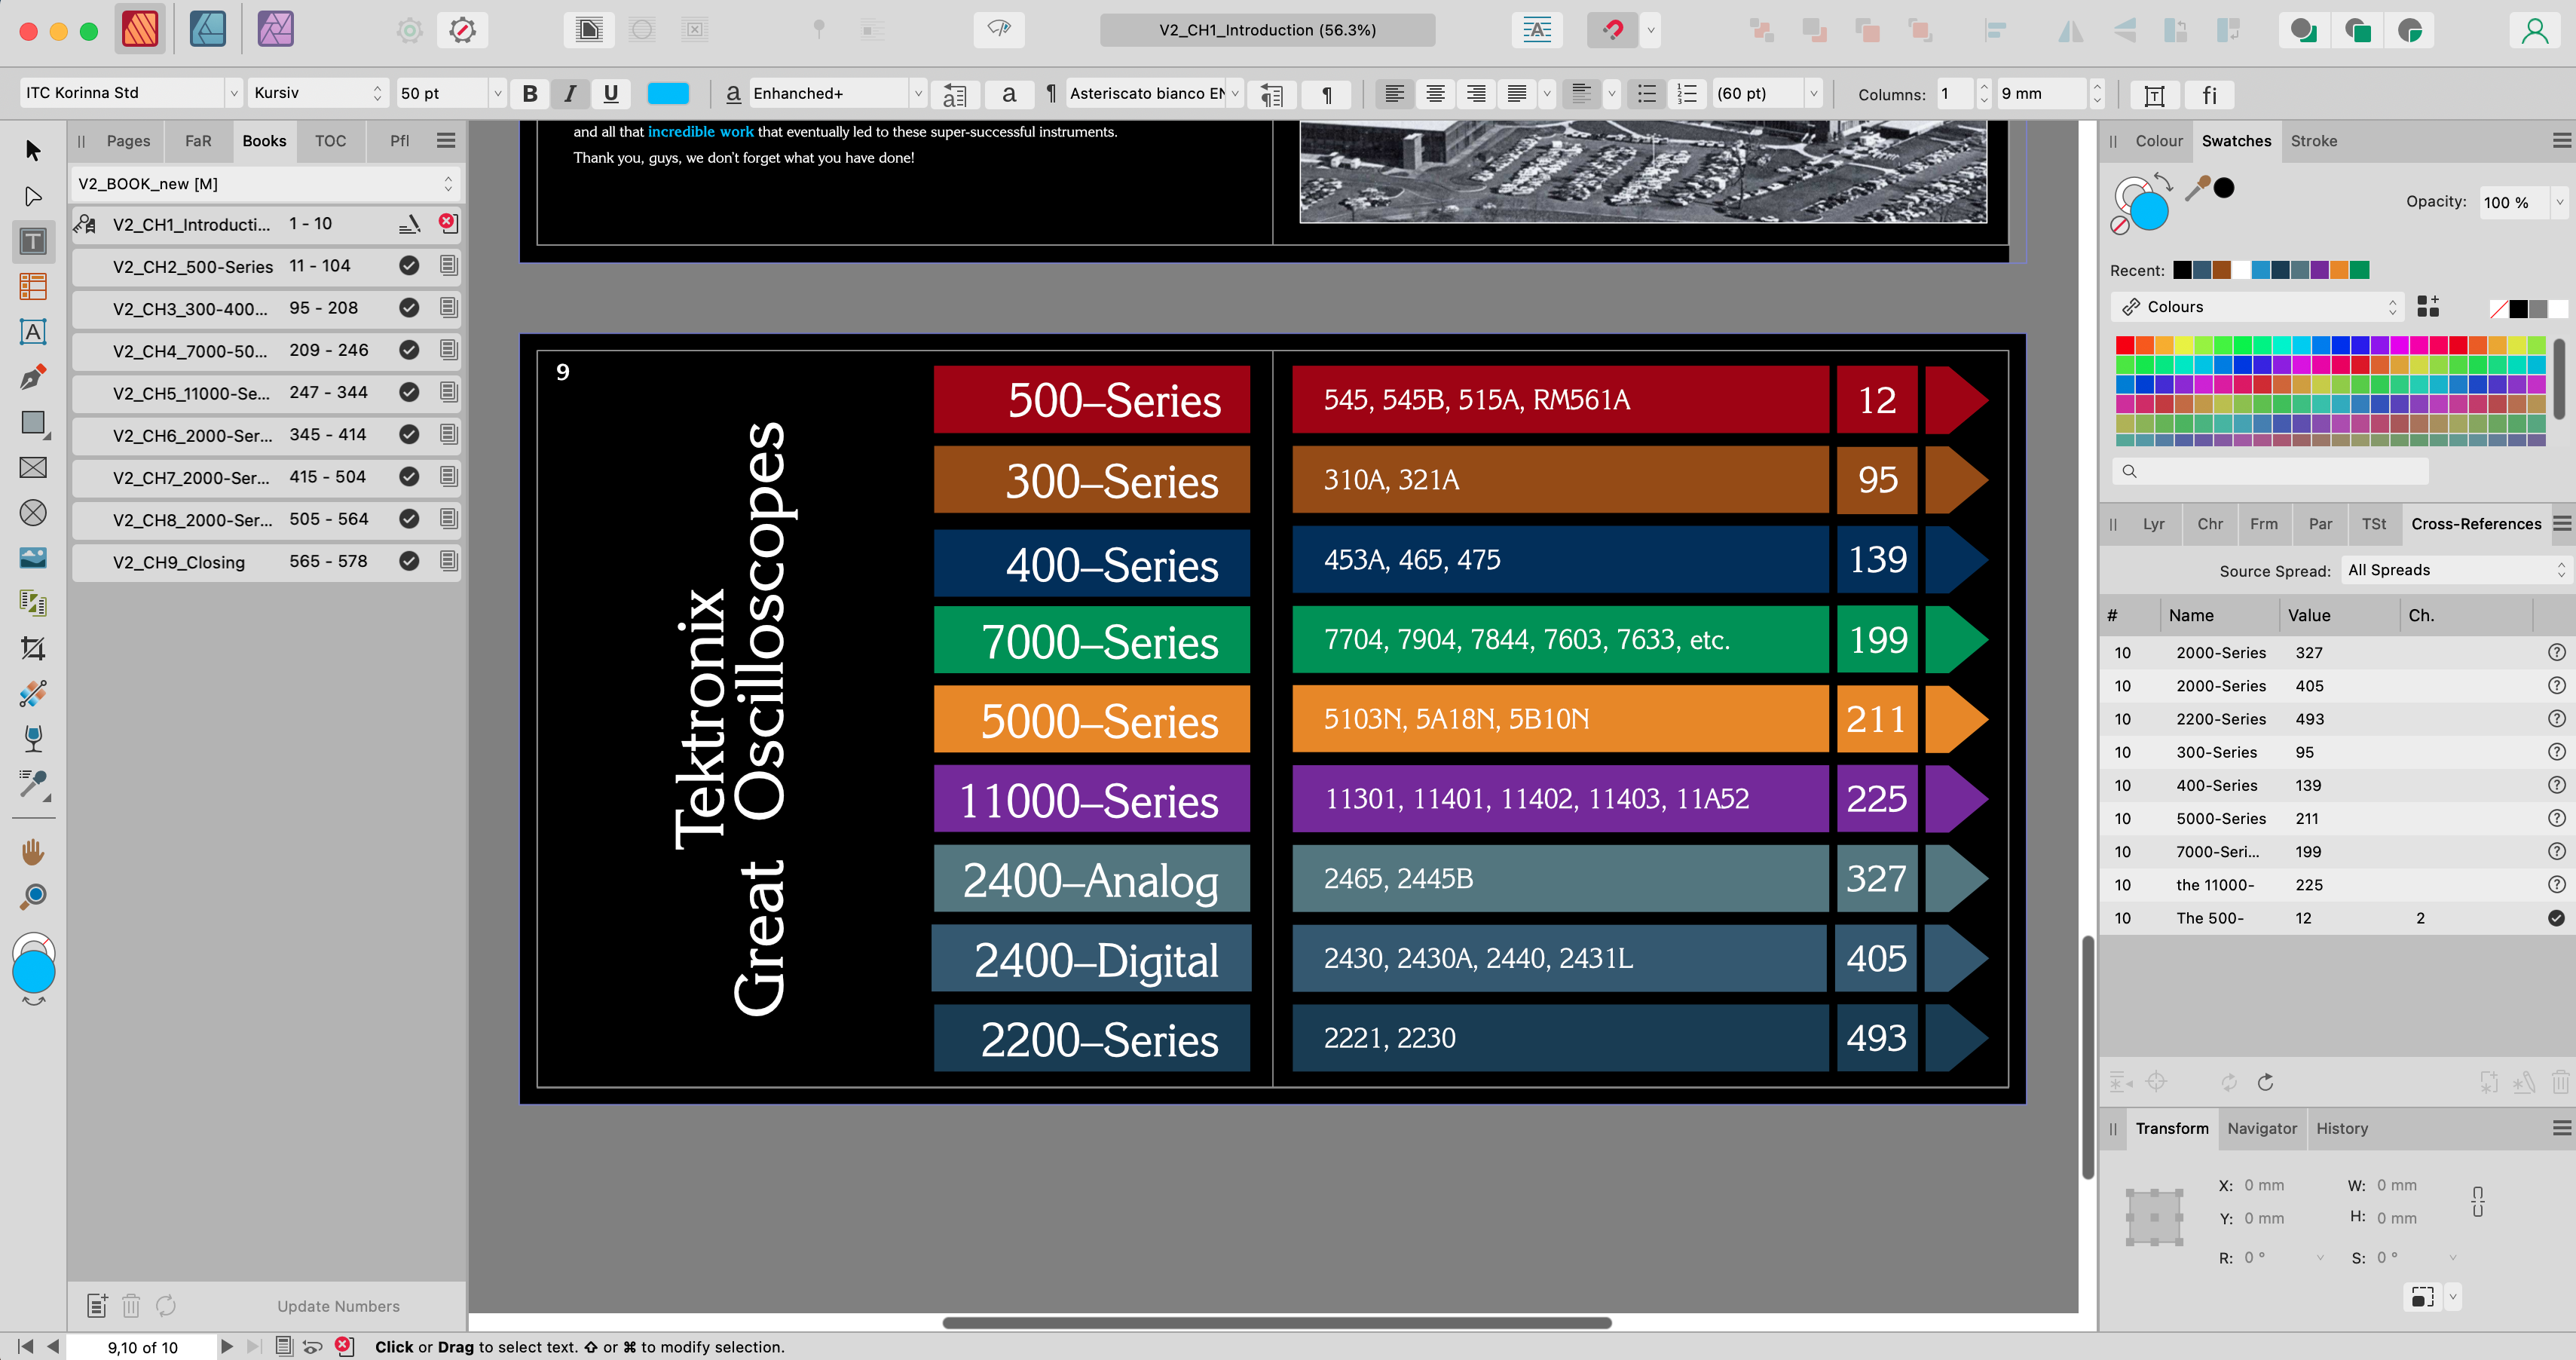2576x1360 pixels.
Task: Switch to the Stroke tab
Action: pyautogui.click(x=2313, y=141)
